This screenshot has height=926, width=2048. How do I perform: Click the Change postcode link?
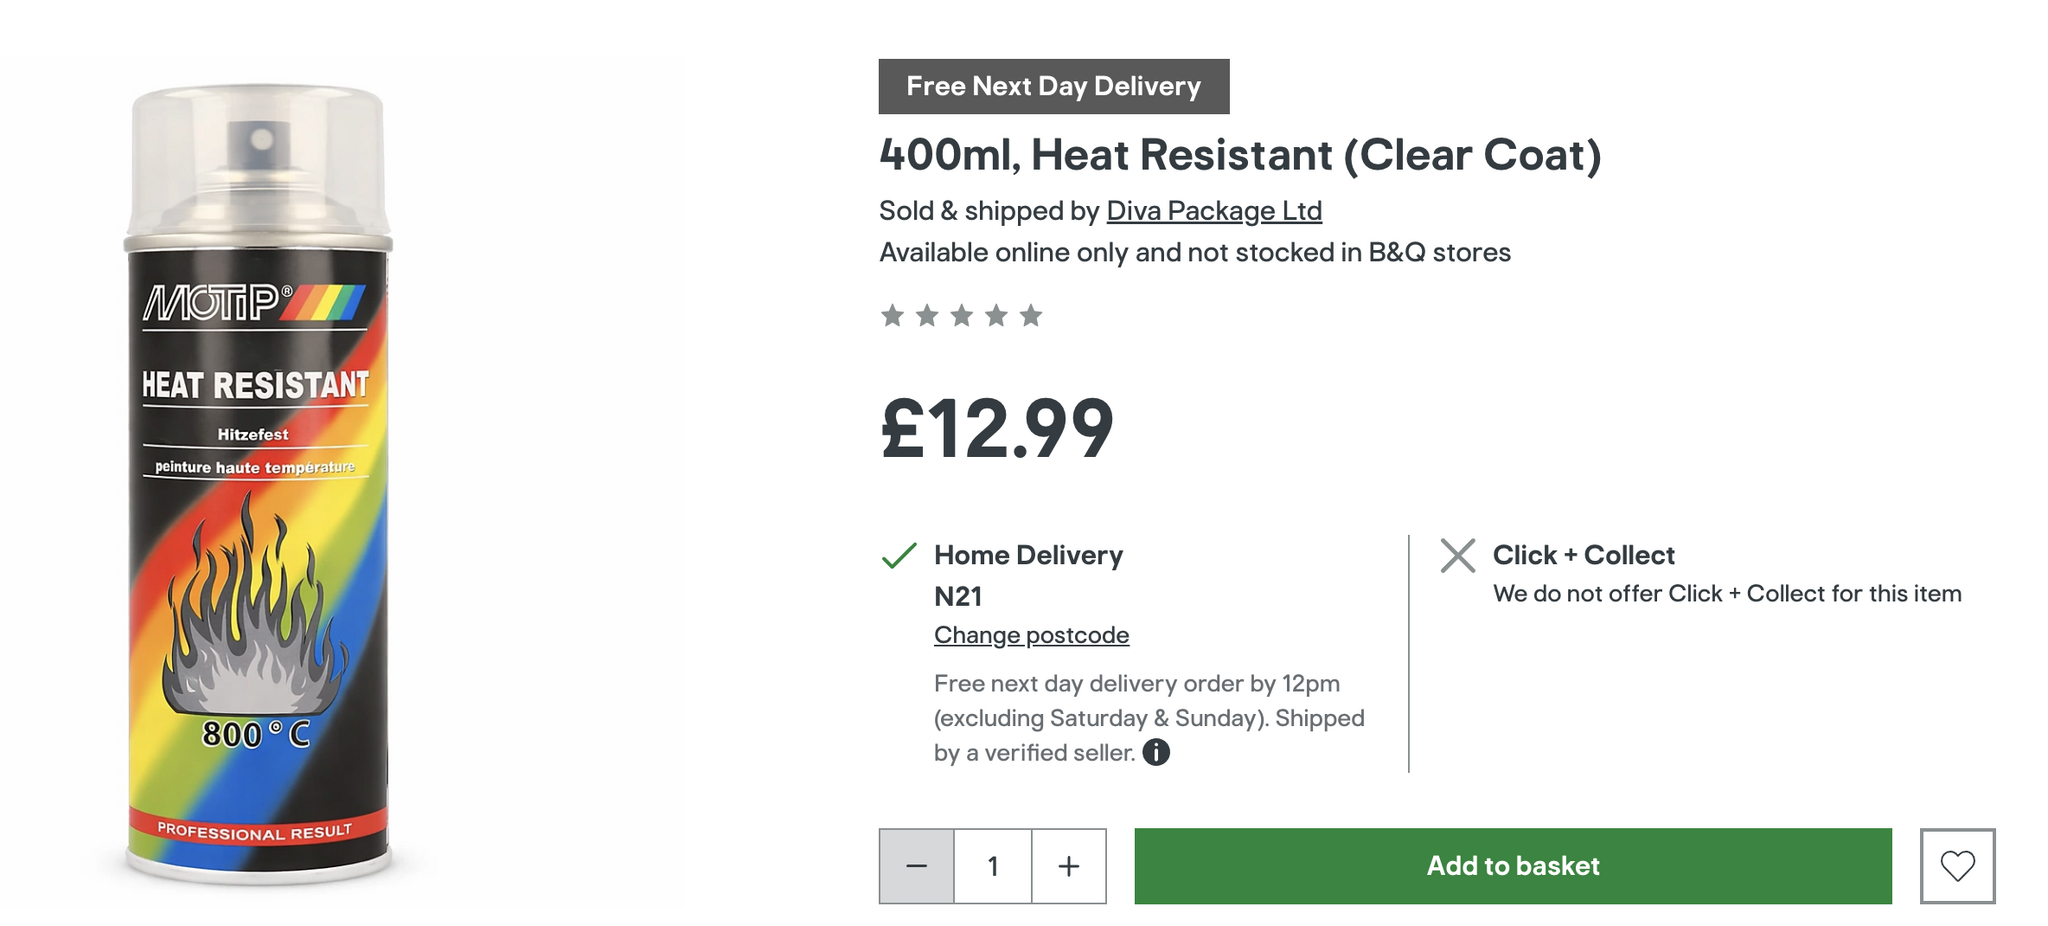(x=1031, y=635)
